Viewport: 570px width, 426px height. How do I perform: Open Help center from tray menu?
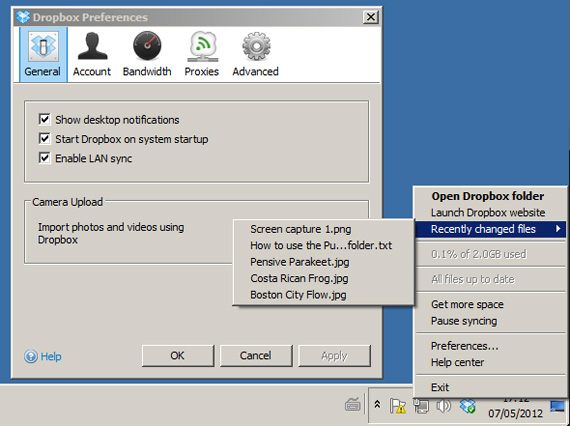[490, 362]
